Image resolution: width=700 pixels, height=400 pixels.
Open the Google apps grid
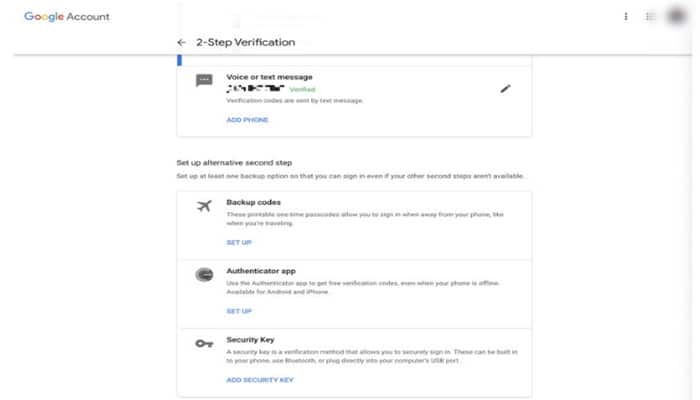(650, 17)
